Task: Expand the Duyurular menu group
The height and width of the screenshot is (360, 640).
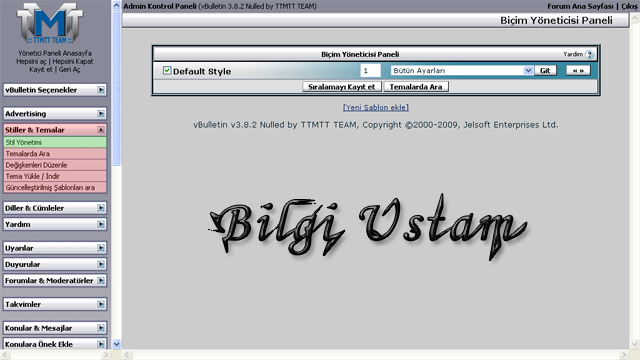Action: coord(55,264)
